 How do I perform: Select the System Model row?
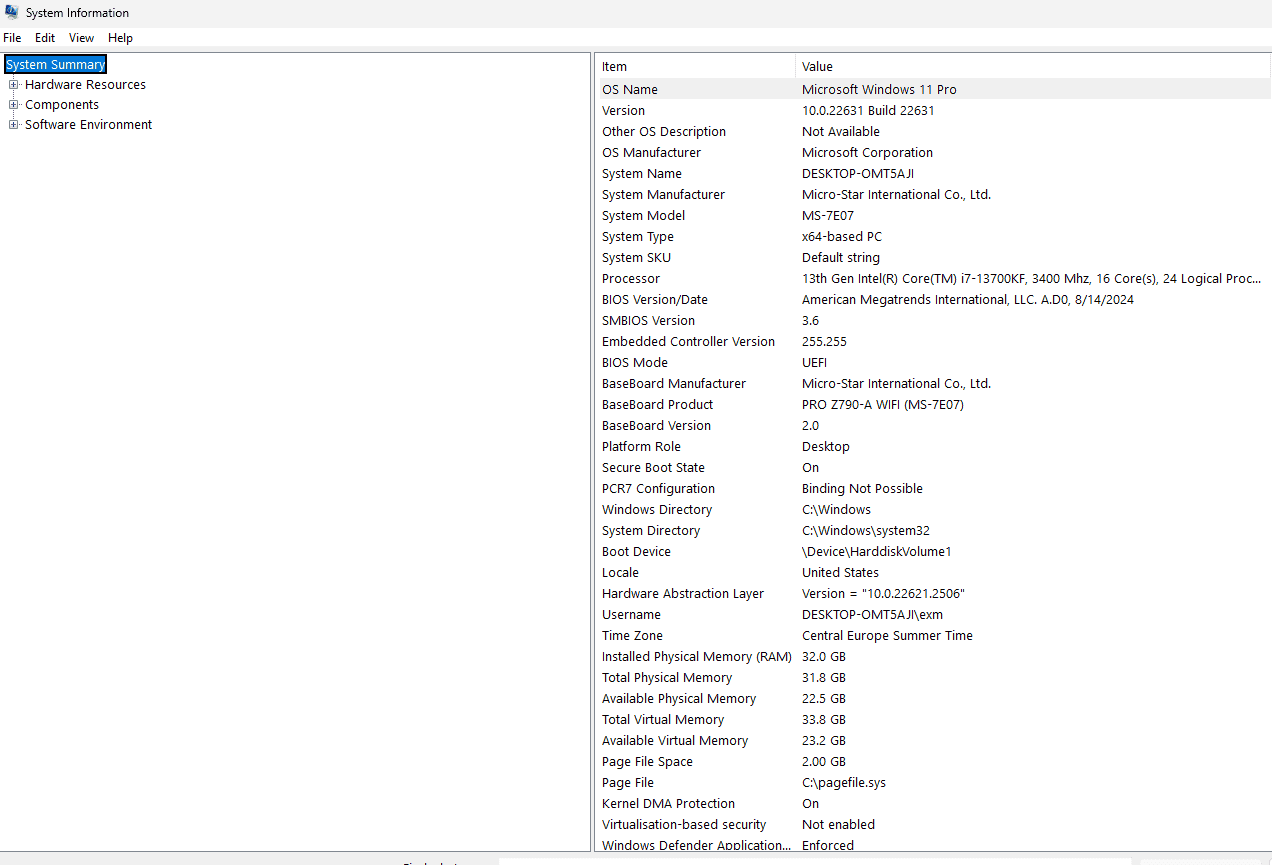[x=934, y=216]
